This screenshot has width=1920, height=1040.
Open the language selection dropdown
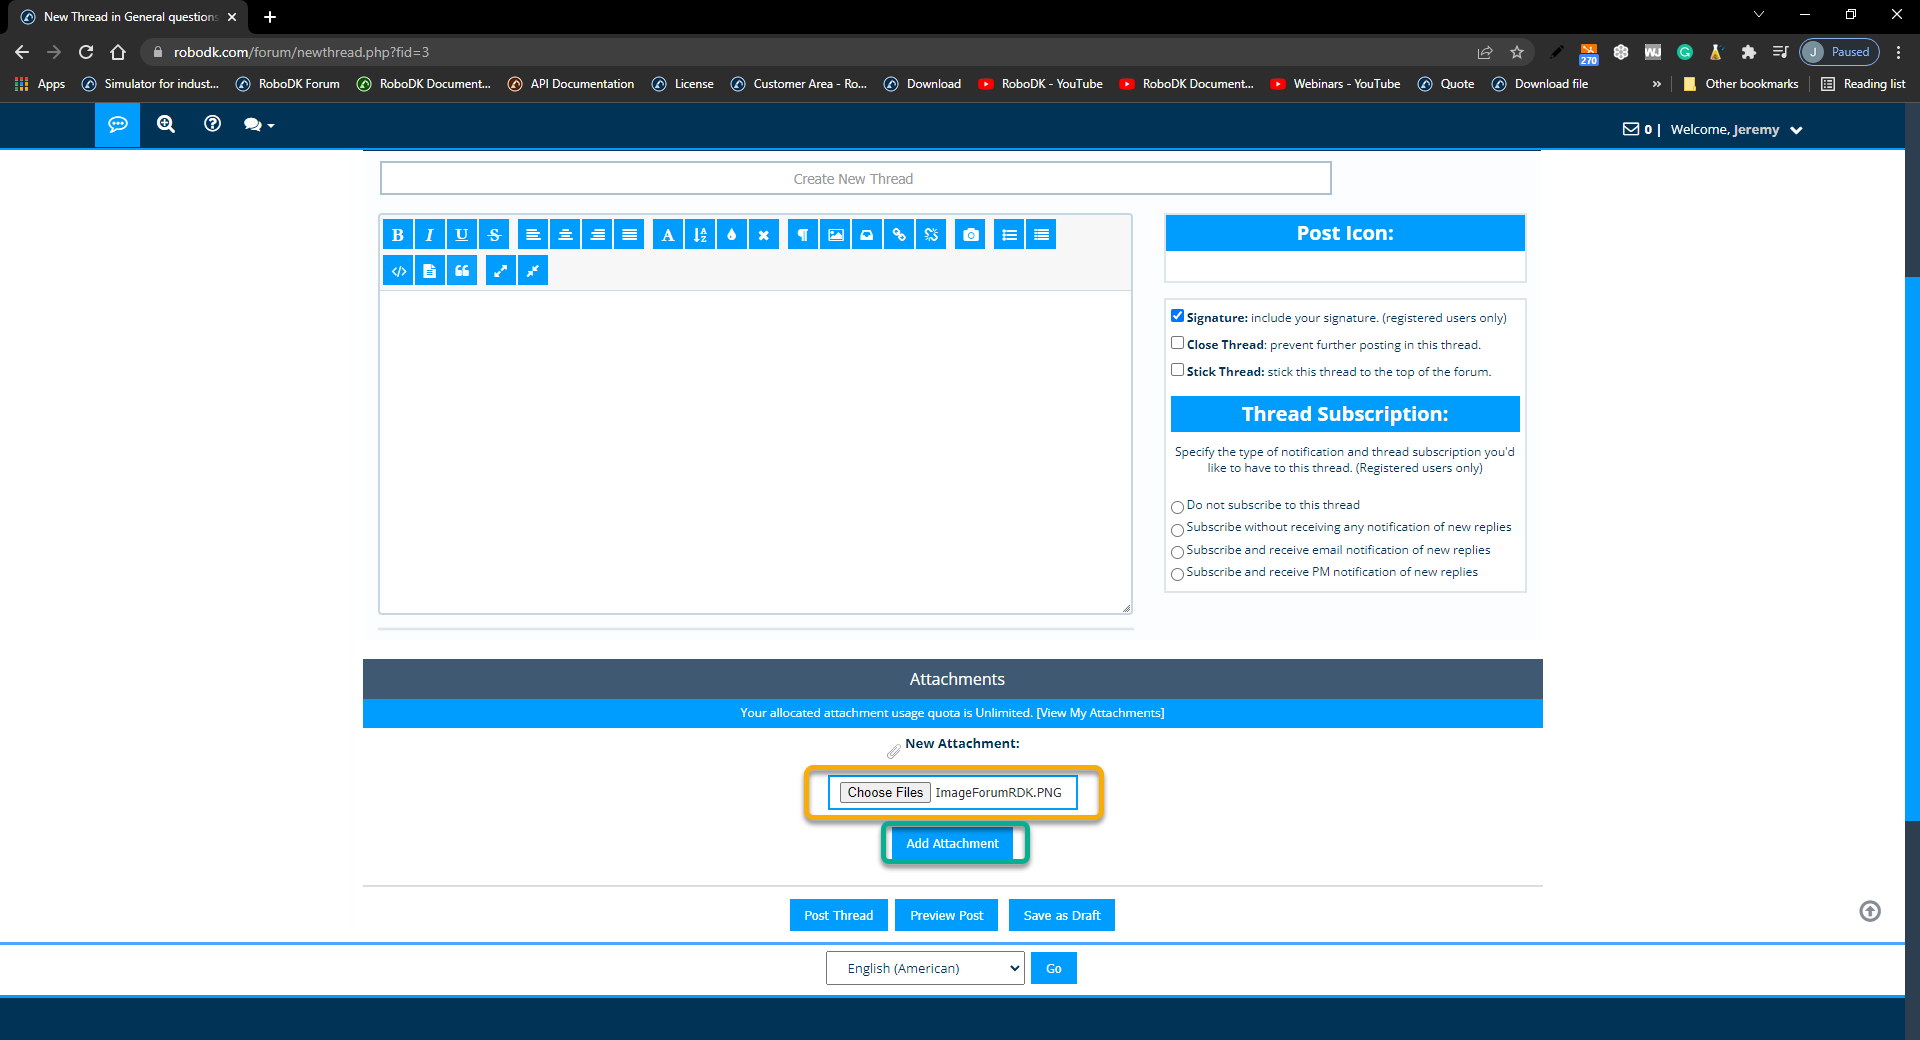(x=924, y=968)
